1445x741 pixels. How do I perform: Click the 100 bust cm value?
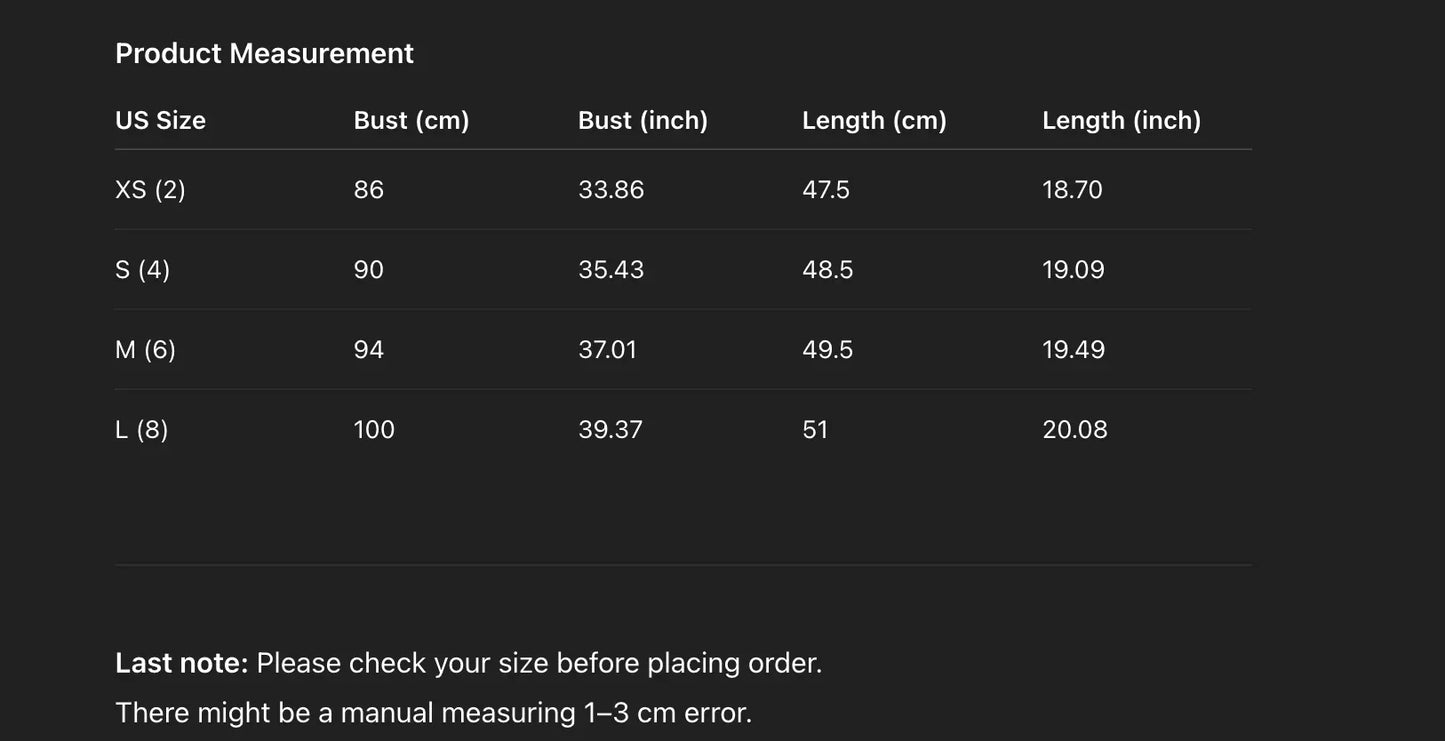coord(374,429)
